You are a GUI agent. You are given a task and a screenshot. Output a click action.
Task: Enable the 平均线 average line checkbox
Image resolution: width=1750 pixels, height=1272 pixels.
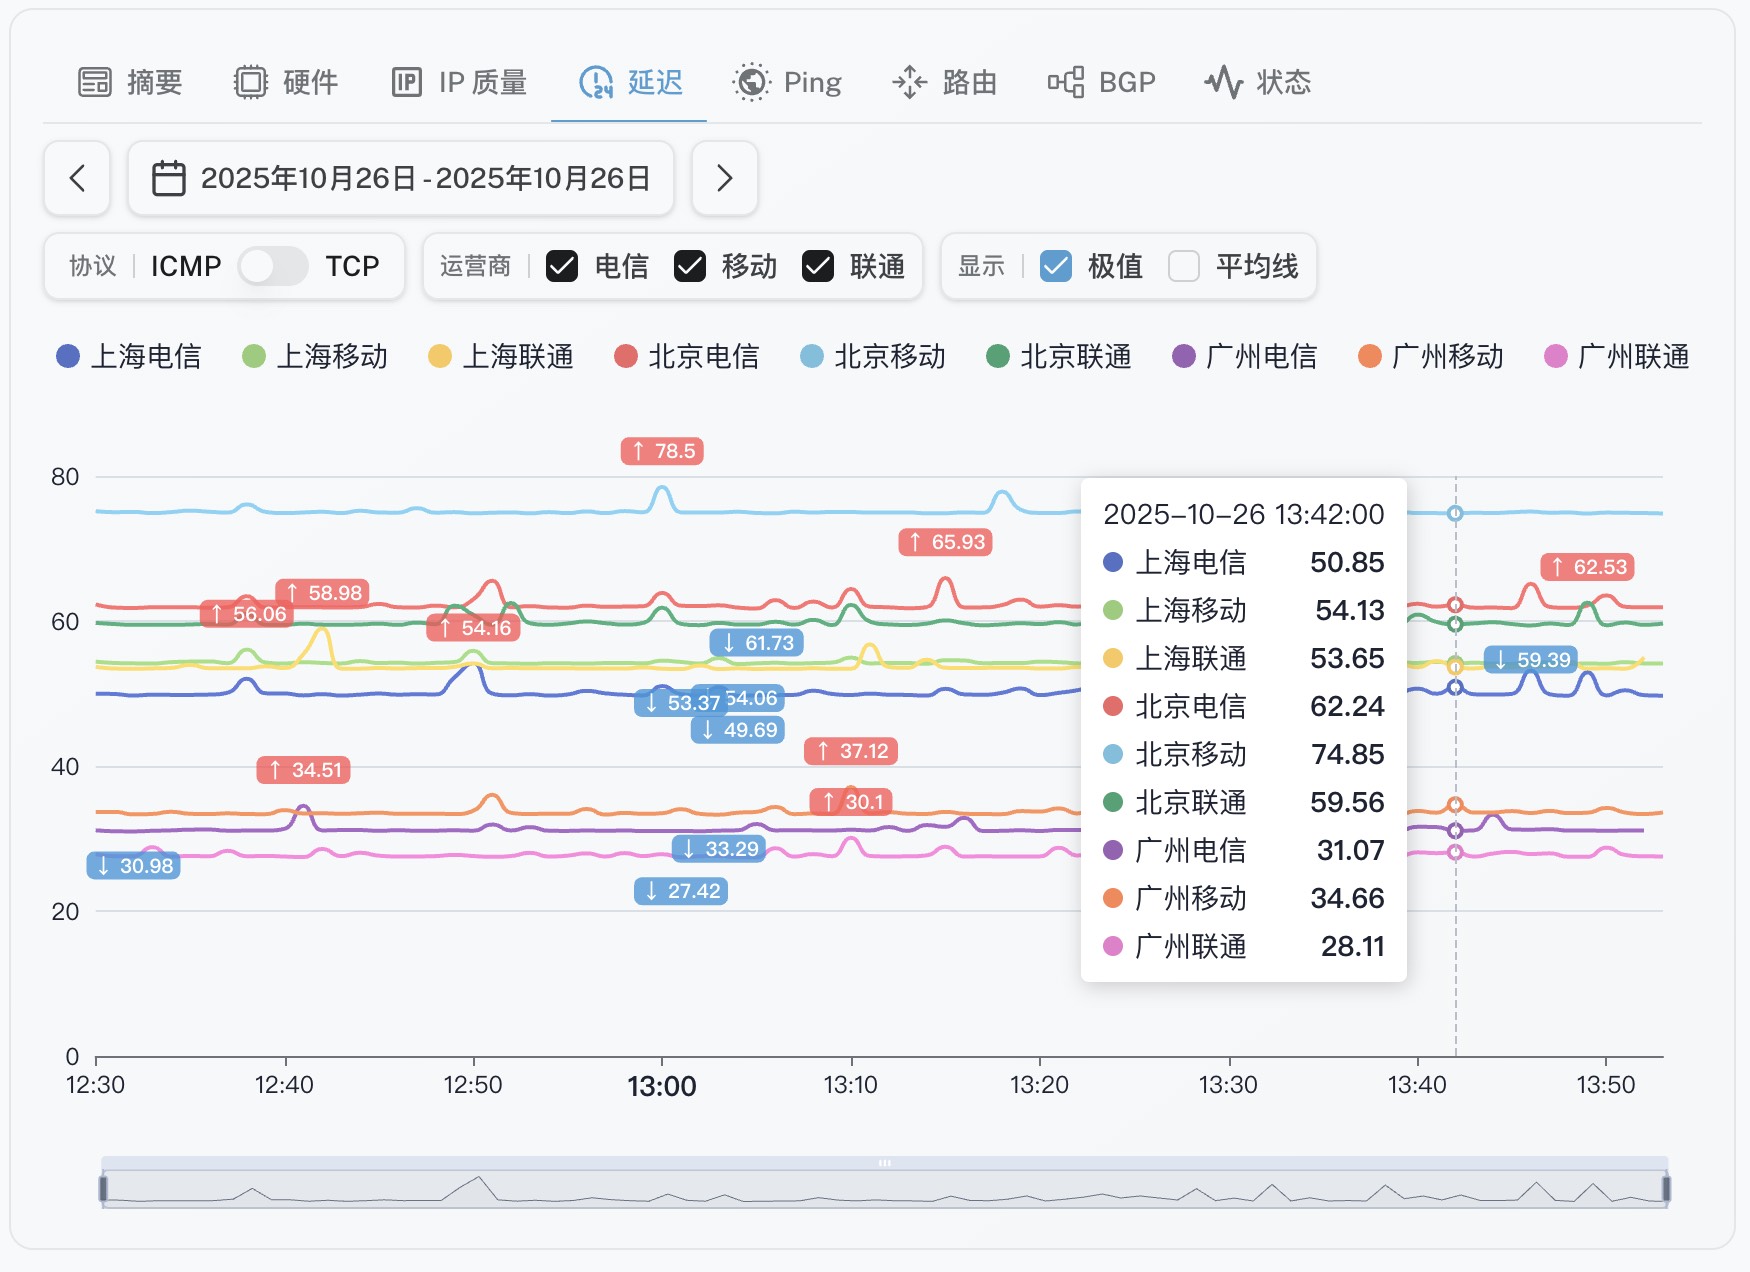[x=1184, y=267]
